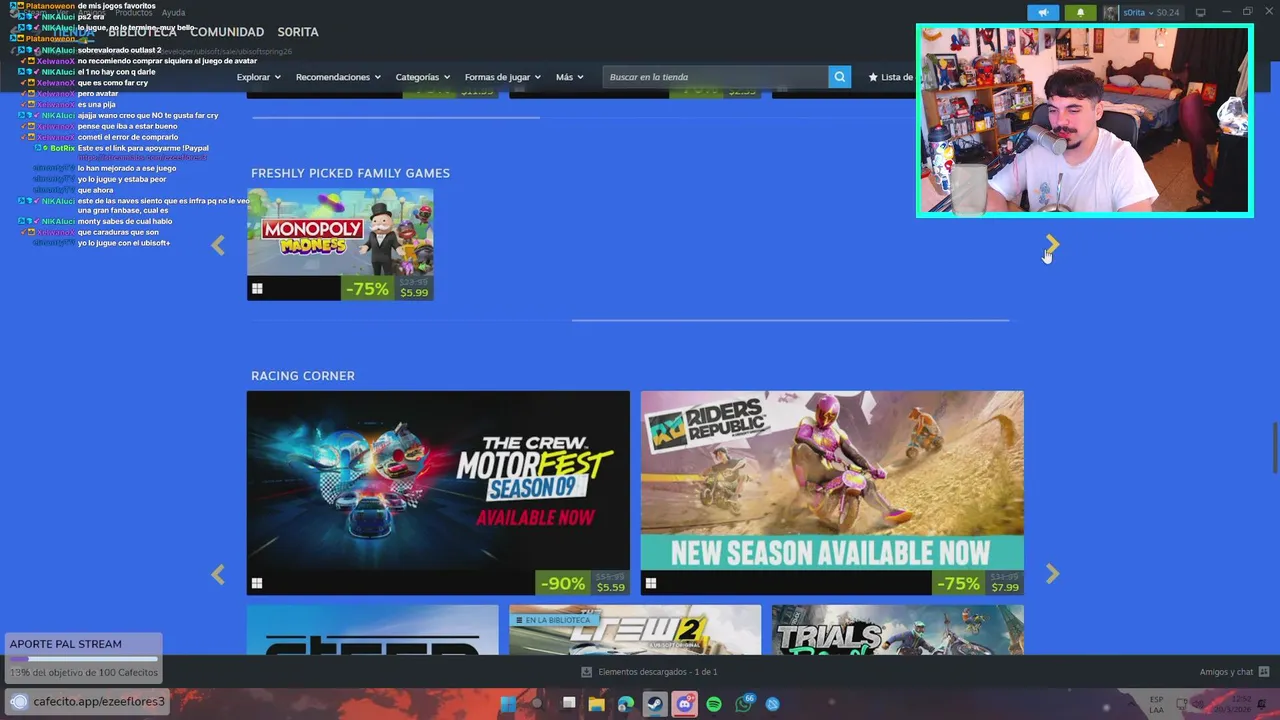Open the S0RITA profile tab
The image size is (1280, 720).
[x=298, y=32]
